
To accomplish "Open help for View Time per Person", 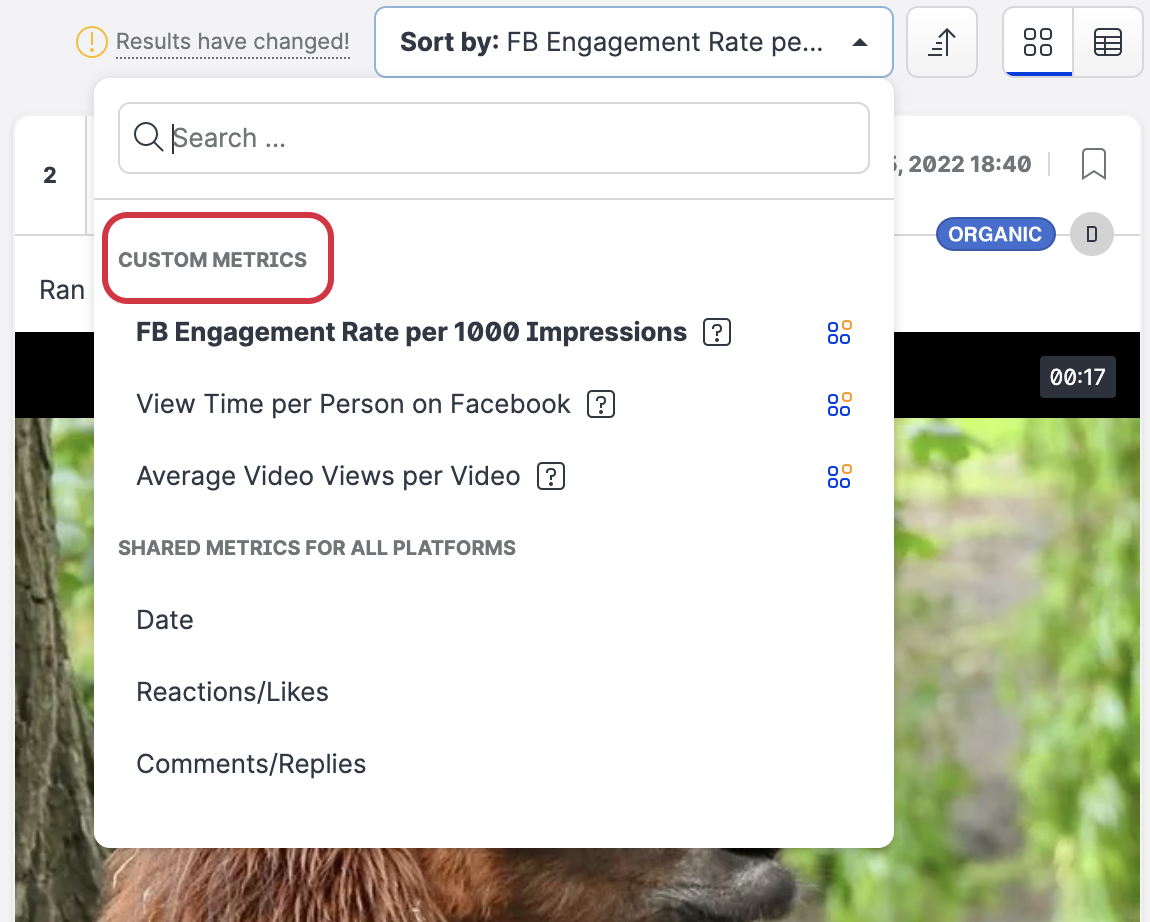I will coord(600,404).
